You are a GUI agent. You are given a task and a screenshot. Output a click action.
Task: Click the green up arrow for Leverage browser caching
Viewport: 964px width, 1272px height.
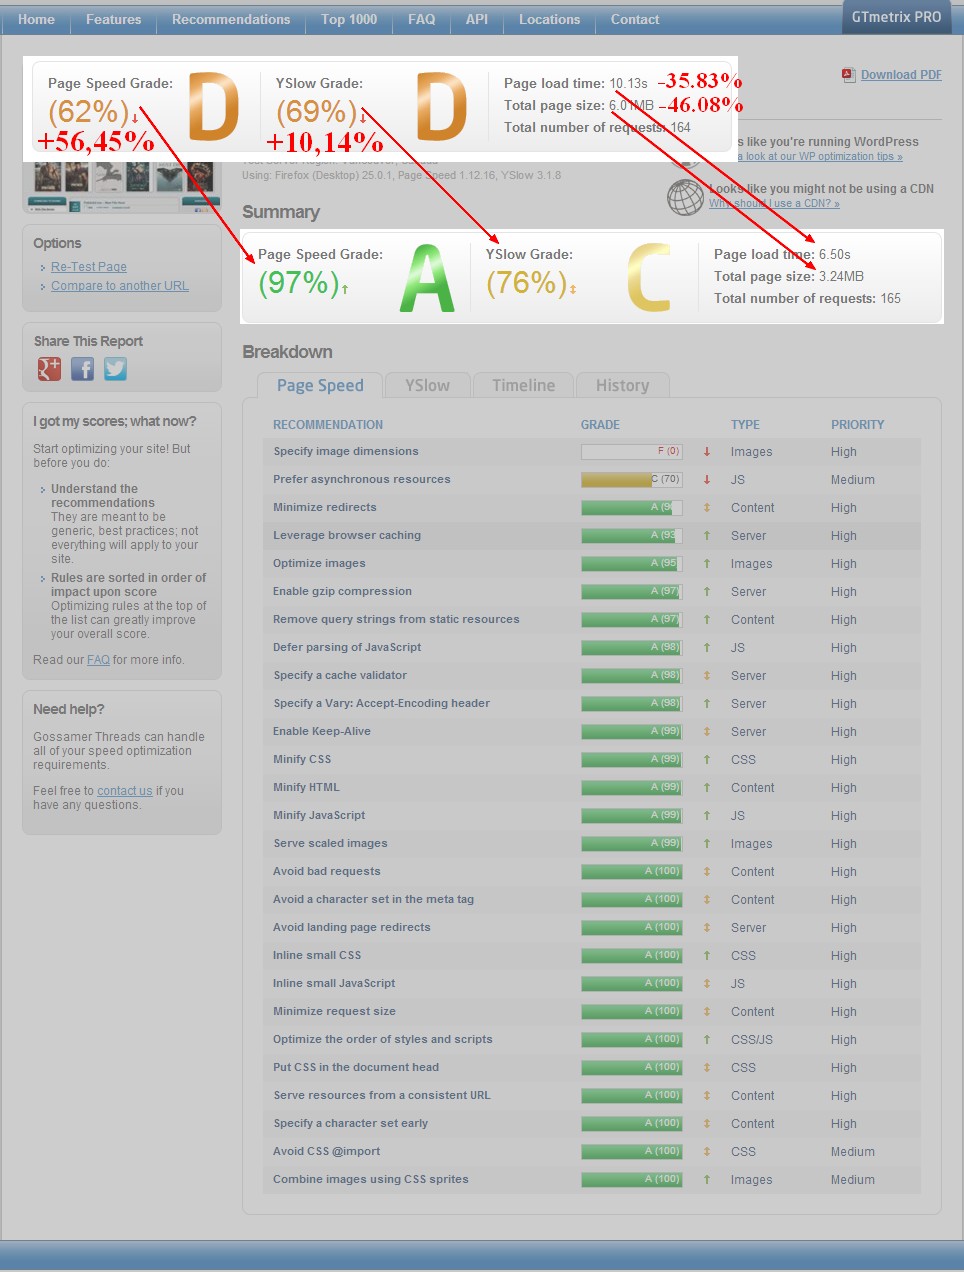tap(707, 536)
